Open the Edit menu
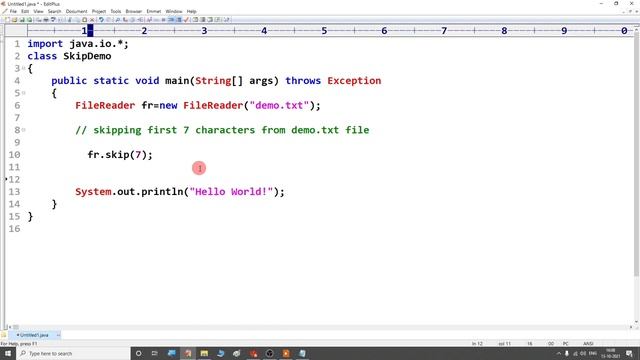 tap(25, 11)
